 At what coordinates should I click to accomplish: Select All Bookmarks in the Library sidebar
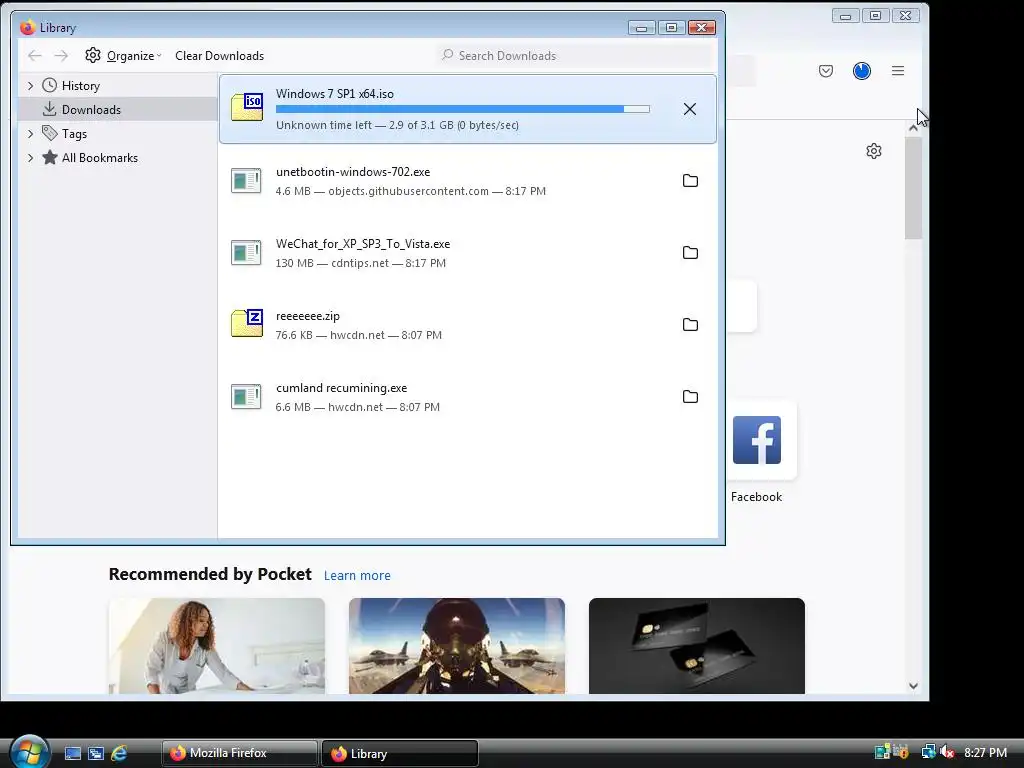99,157
